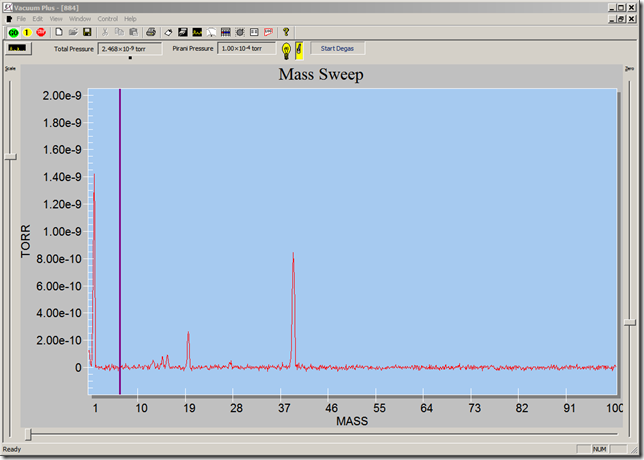
Task: Select the bar chart mode icon with red and blue bars
Action: (x=225, y=32)
